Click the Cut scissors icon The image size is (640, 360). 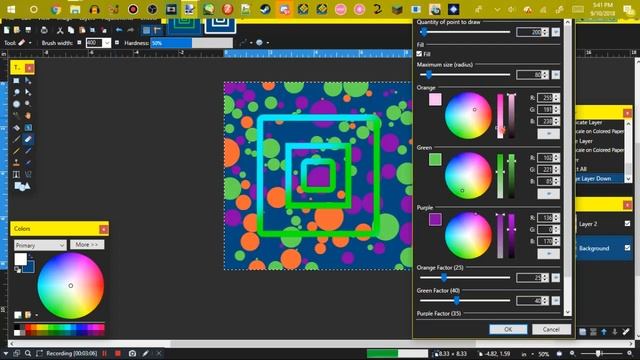point(60,30)
